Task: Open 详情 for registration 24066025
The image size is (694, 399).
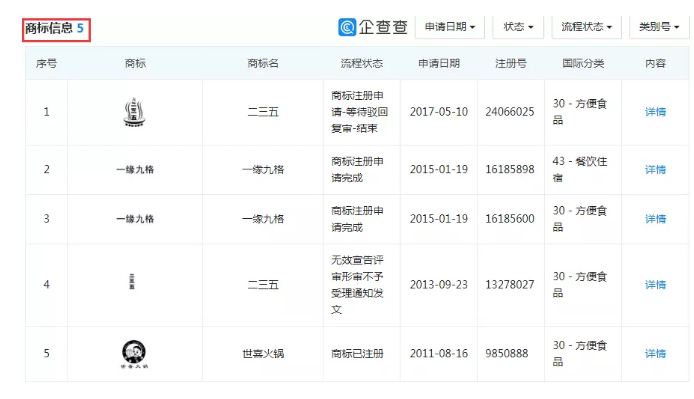Action: pyautogui.click(x=655, y=112)
